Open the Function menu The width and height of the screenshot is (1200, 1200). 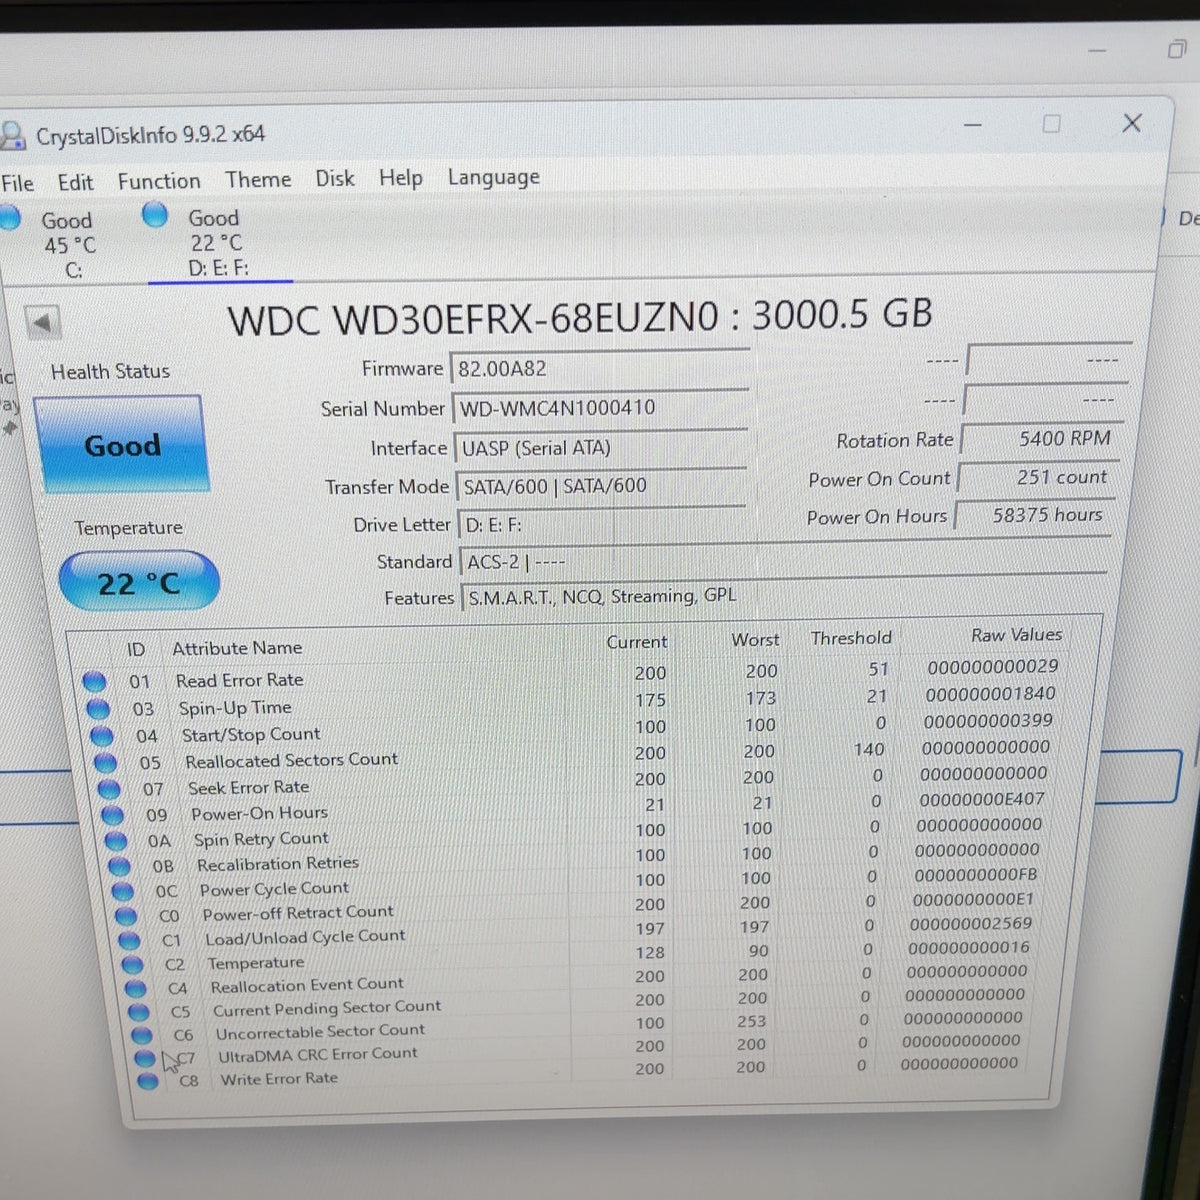point(159,181)
